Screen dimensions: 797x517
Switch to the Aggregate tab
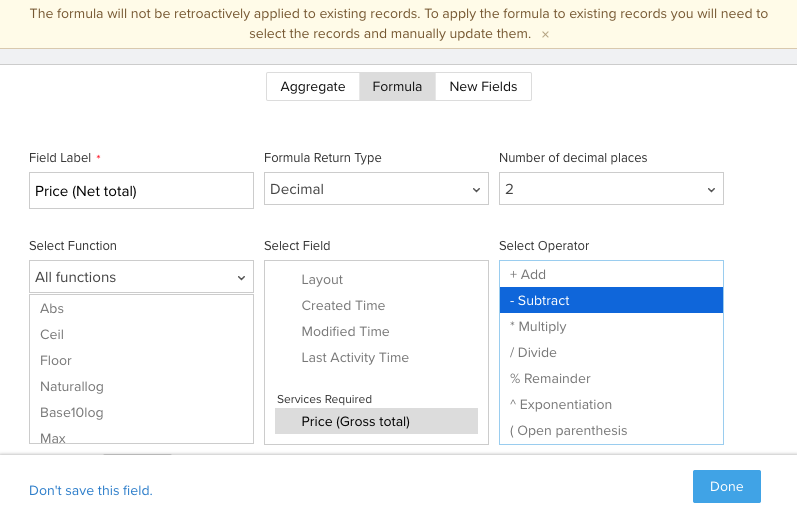point(312,87)
